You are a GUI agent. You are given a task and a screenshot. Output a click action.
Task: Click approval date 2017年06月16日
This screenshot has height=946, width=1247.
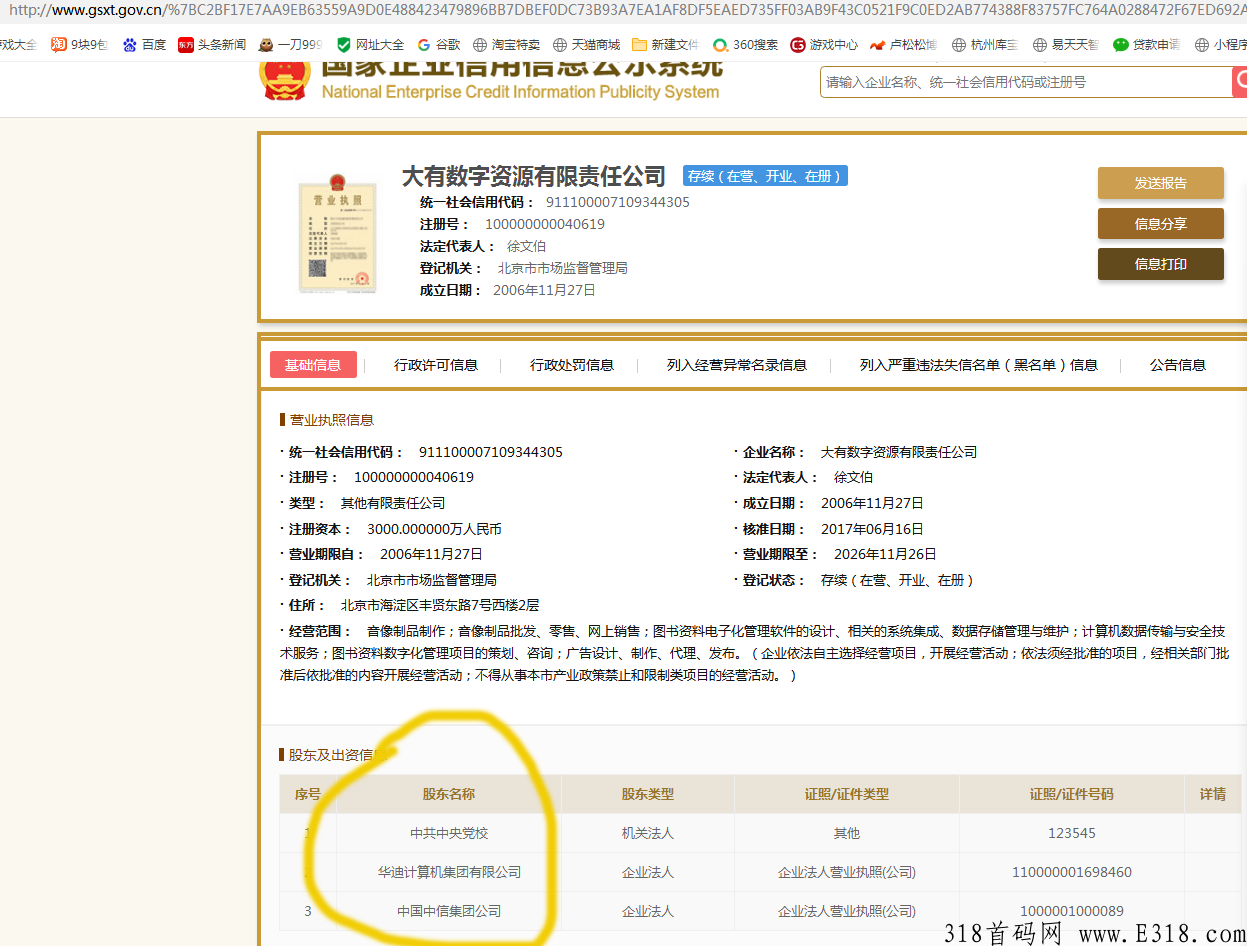872,529
